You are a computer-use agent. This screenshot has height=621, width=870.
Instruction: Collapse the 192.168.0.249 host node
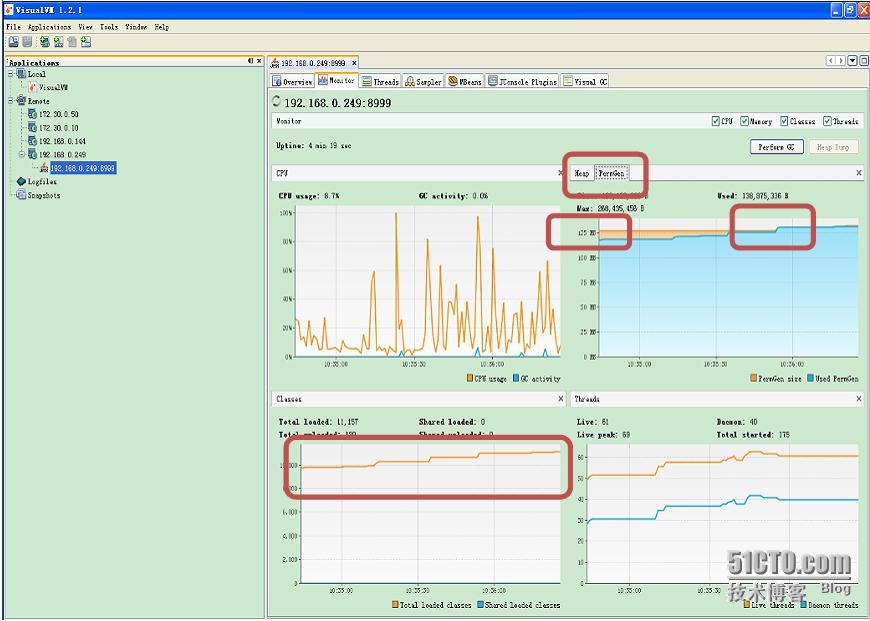(x=22, y=154)
